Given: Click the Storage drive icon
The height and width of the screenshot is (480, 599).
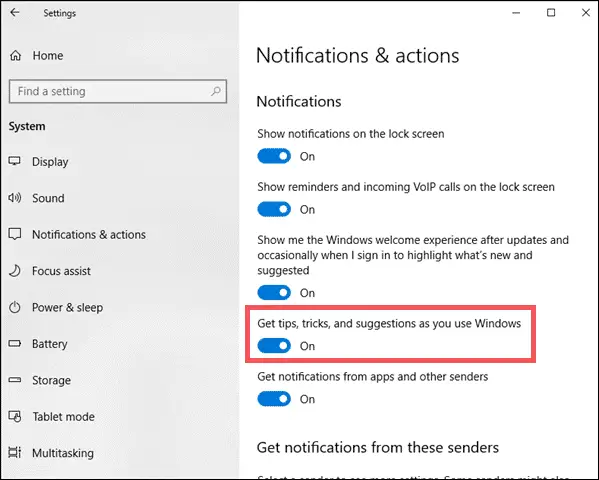Looking at the screenshot, I should pyautogui.click(x=15, y=380).
